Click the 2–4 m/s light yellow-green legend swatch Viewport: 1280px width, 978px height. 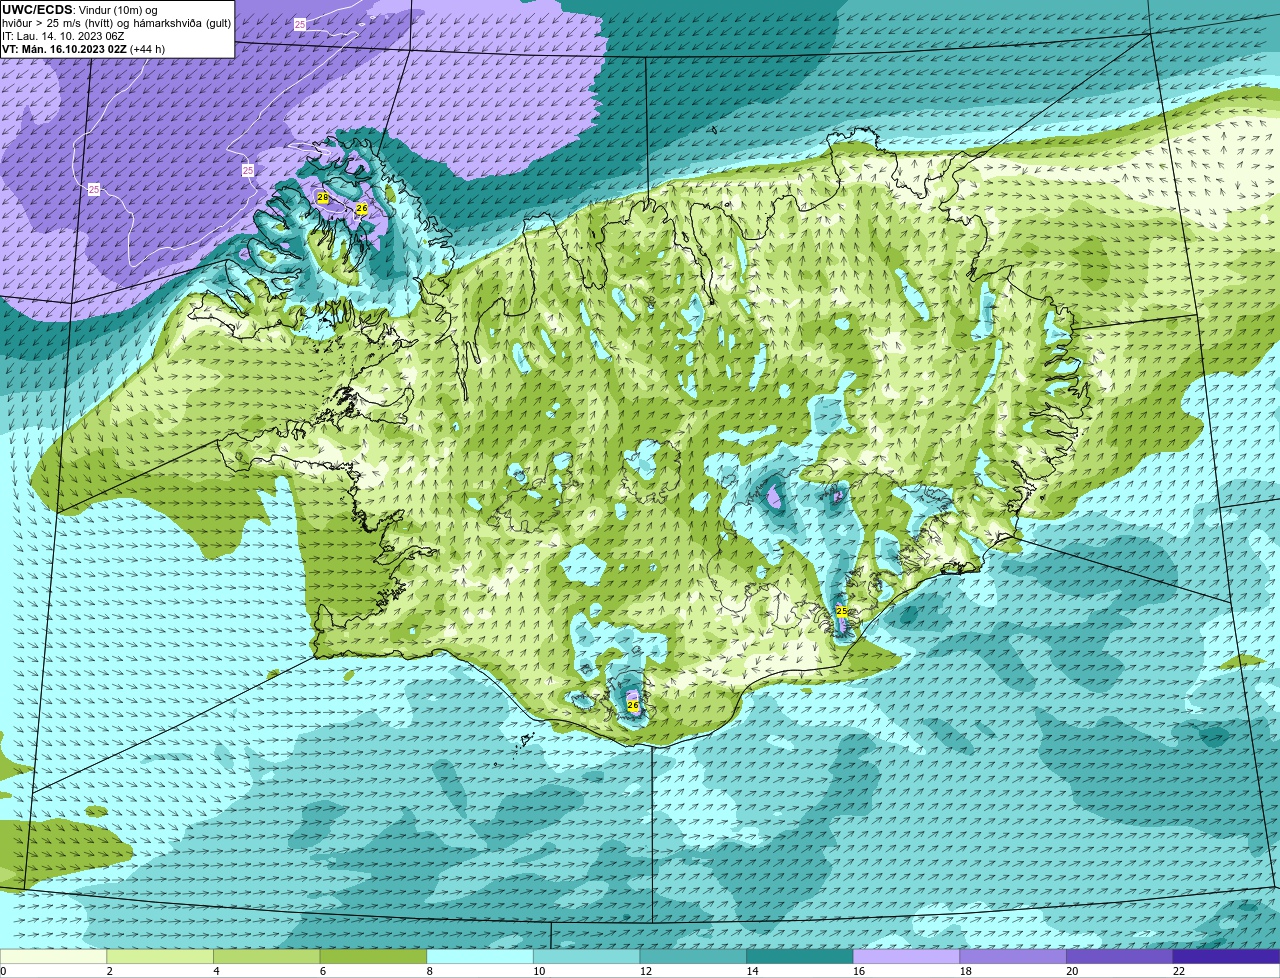pos(160,956)
